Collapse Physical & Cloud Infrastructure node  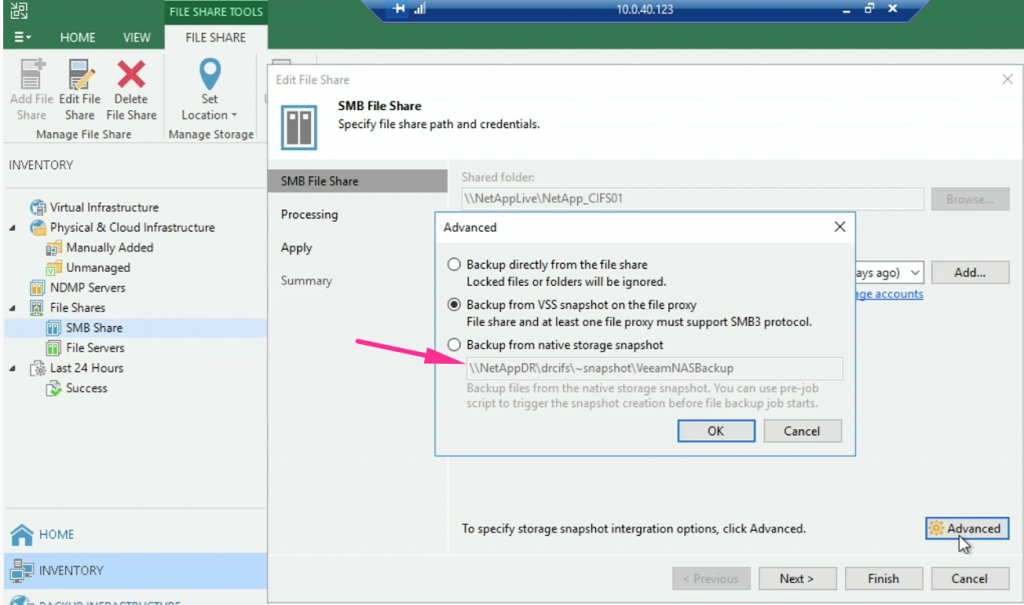(x=12, y=228)
